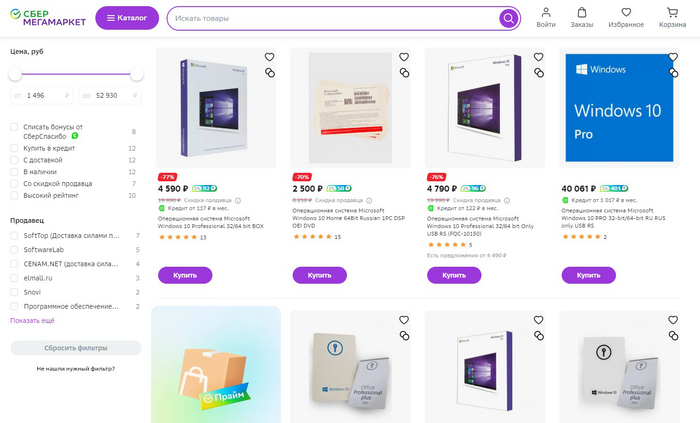Screen dimensions: 700x423
Task: Click the search magnifier button
Action: [x=508, y=18]
